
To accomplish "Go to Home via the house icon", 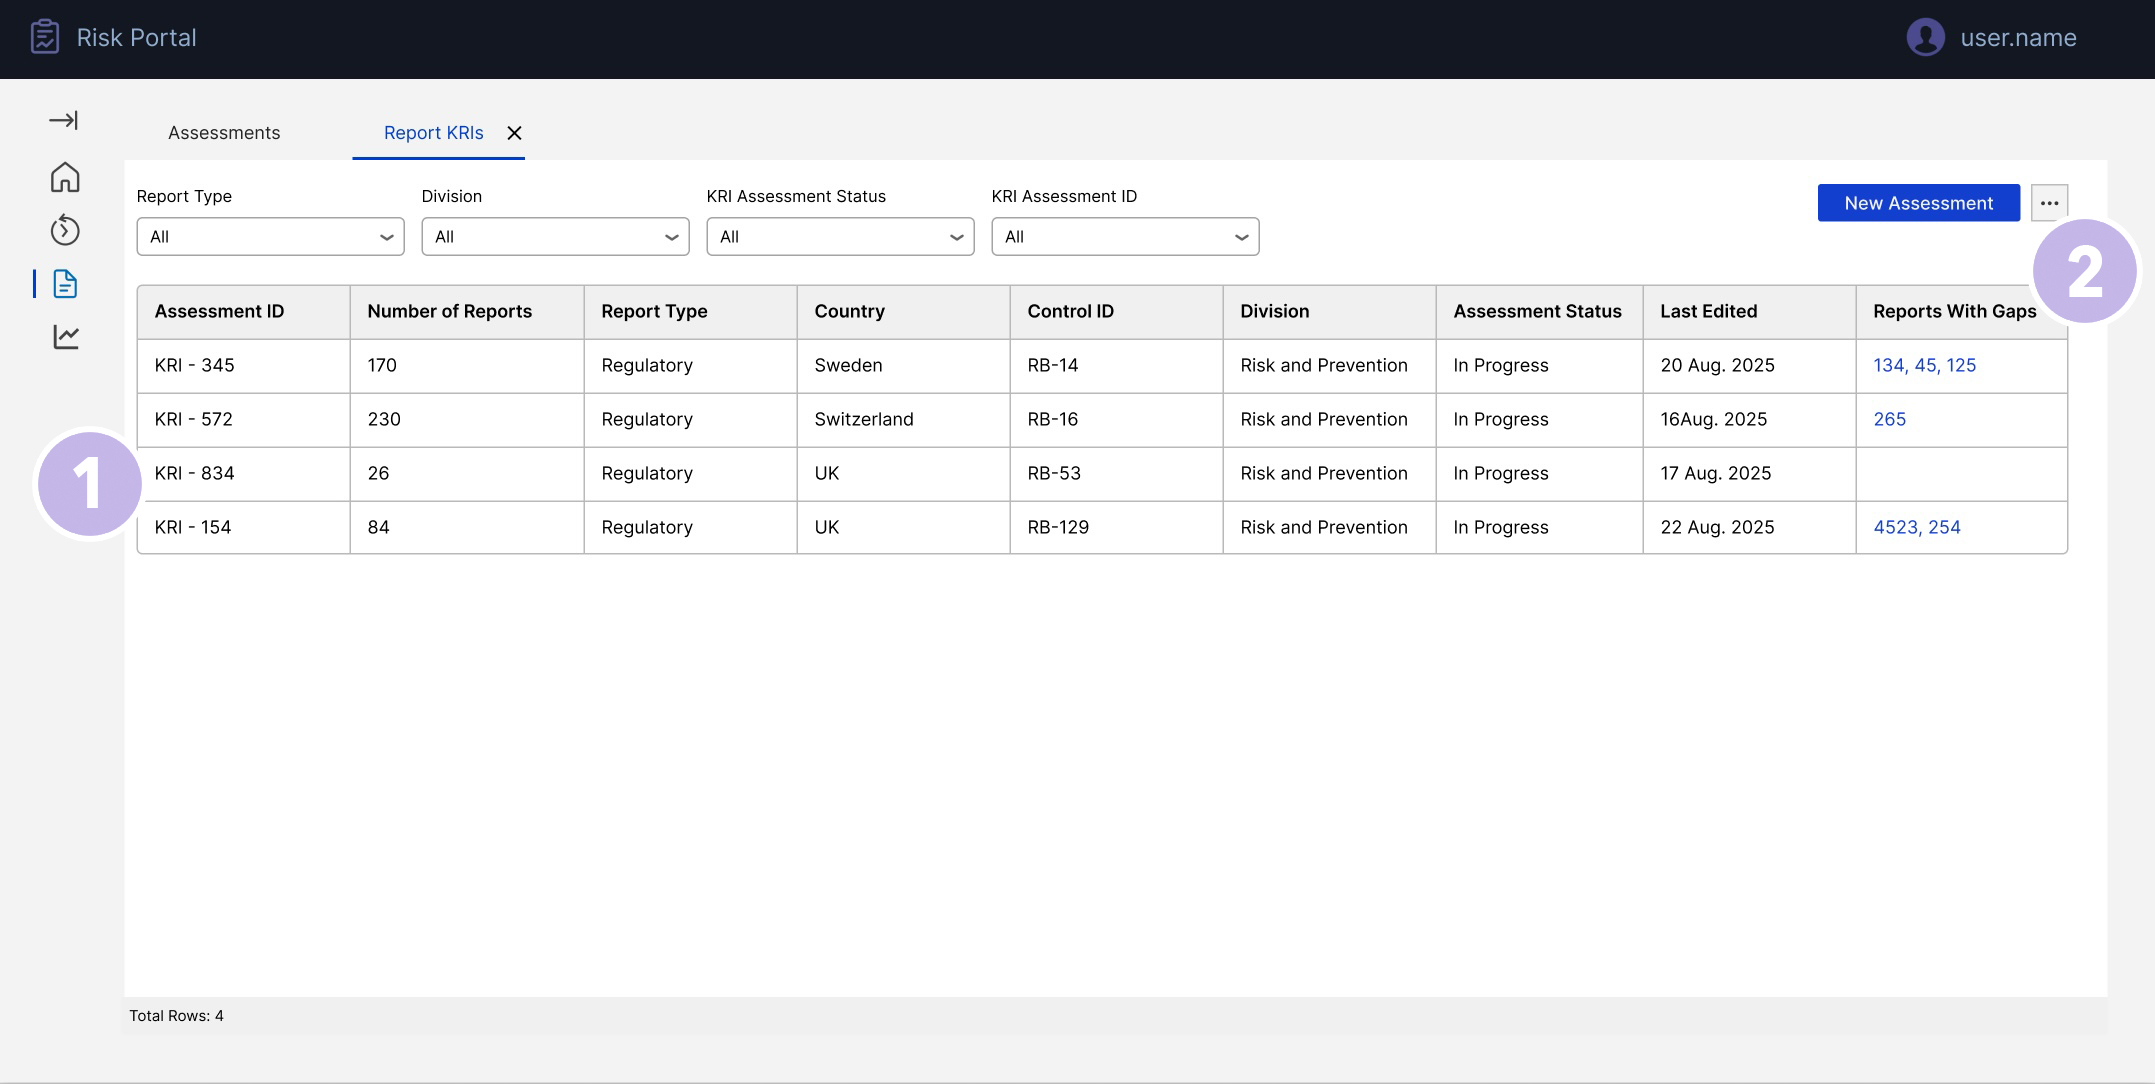I will click(x=65, y=177).
